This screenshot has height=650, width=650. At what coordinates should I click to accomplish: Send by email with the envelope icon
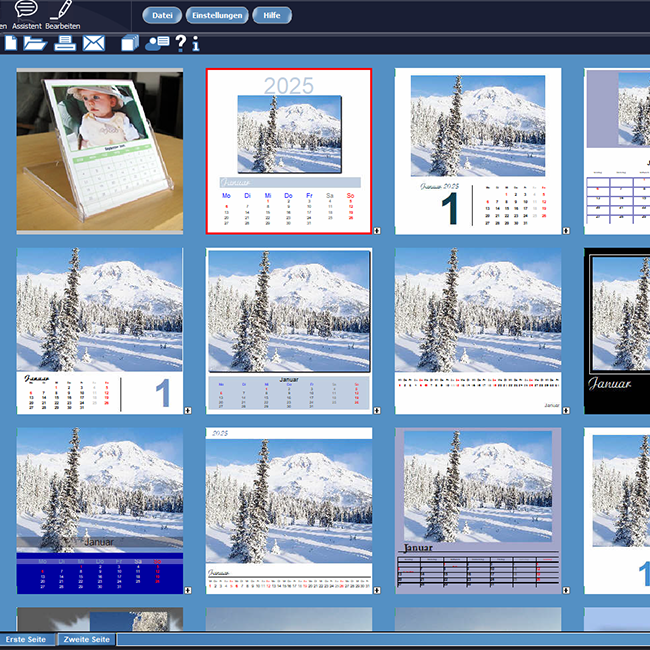pyautogui.click(x=94, y=42)
